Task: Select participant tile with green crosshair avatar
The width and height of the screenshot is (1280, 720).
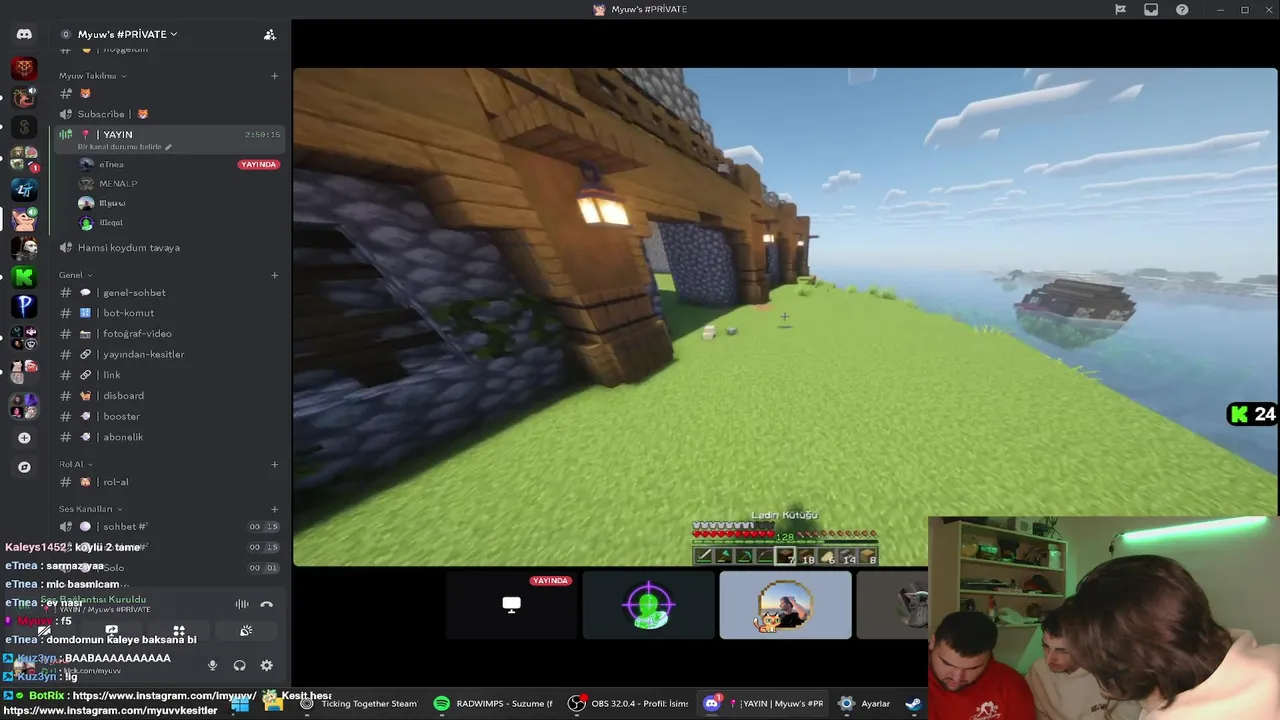Action: pos(648,605)
